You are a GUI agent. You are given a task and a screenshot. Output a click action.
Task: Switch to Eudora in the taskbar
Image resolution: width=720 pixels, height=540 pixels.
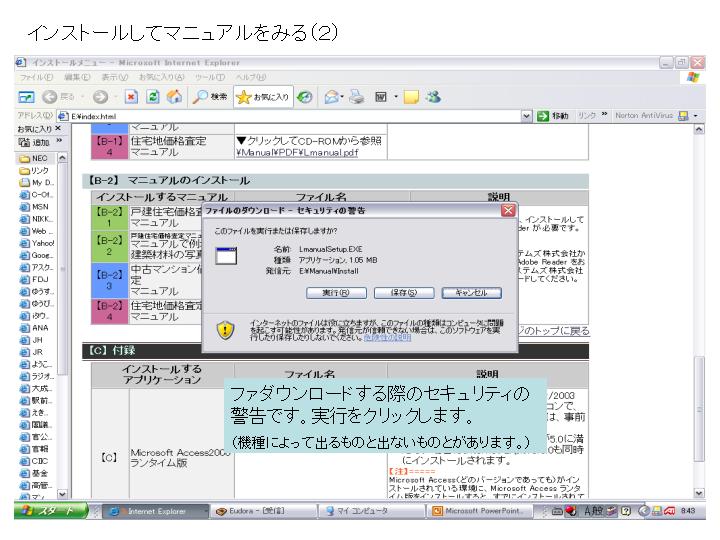pos(264,511)
